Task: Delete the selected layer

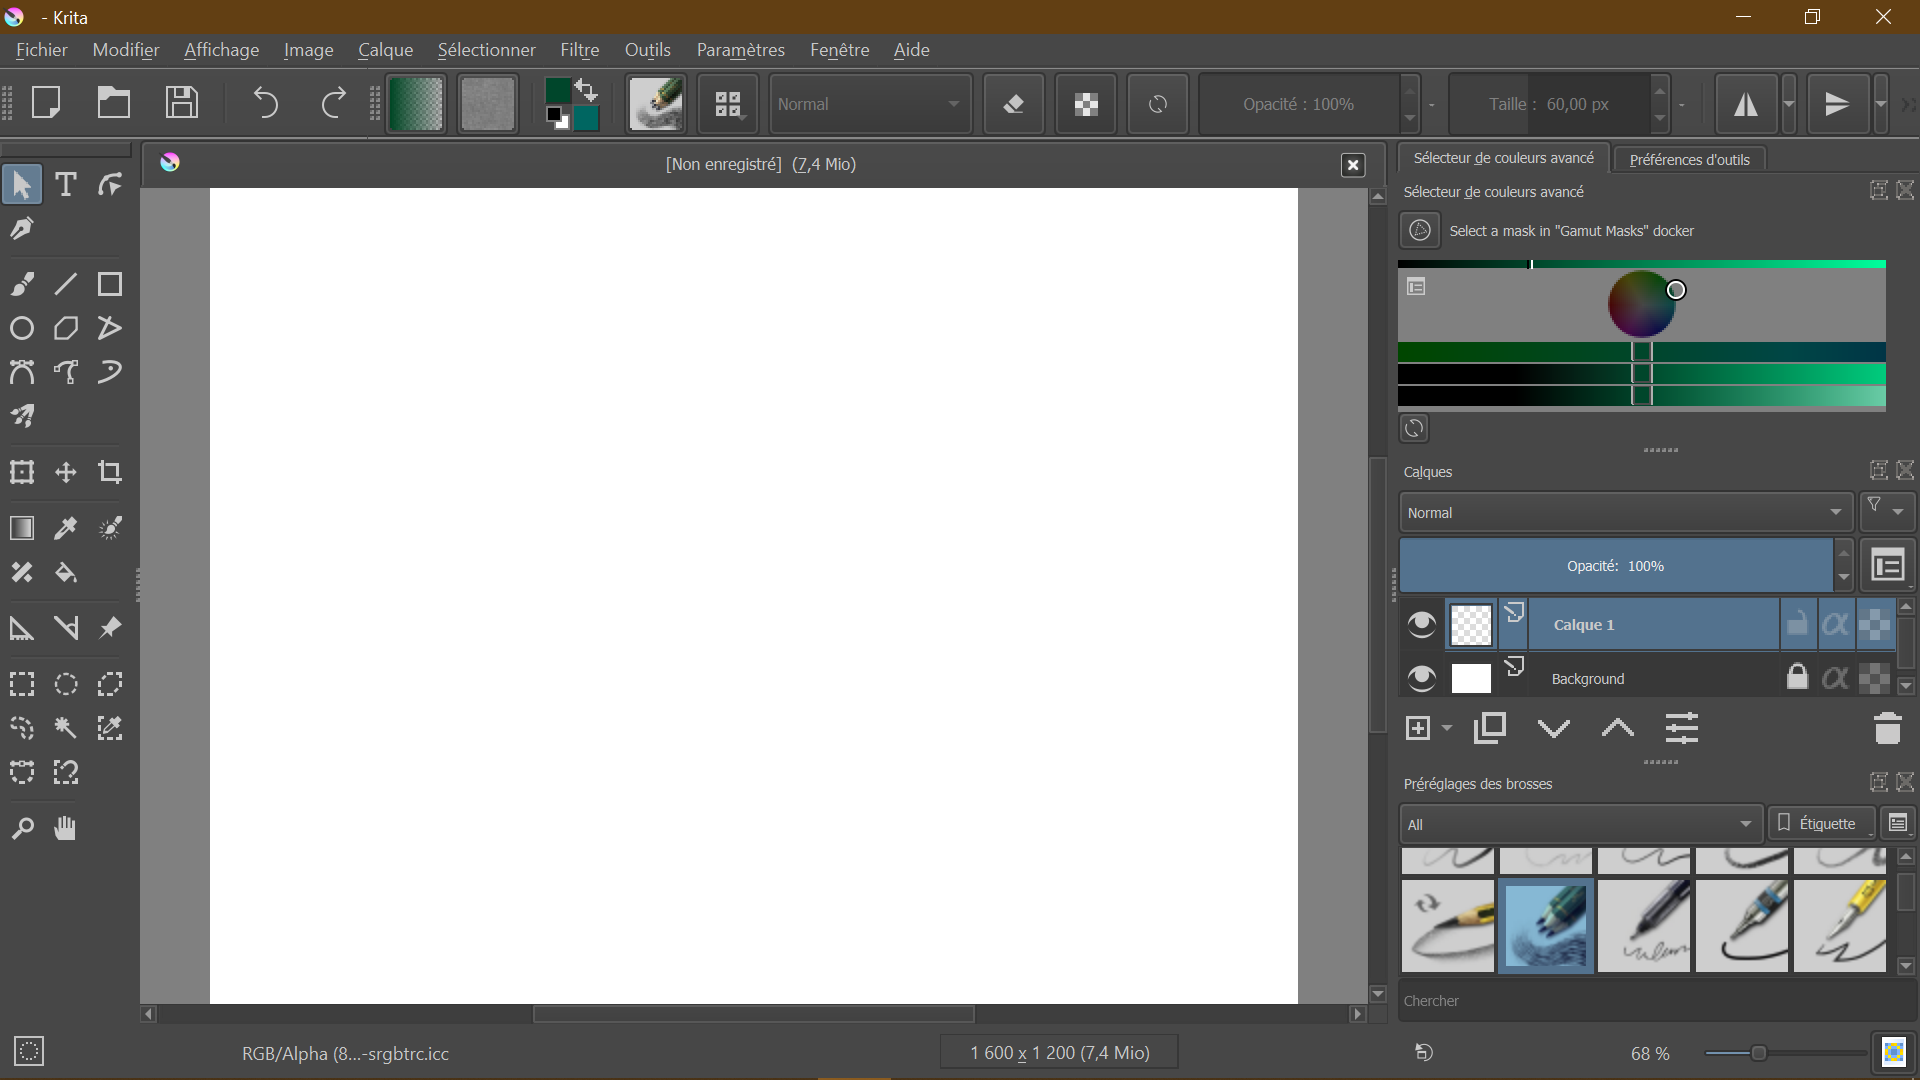Action: coord(1888,728)
